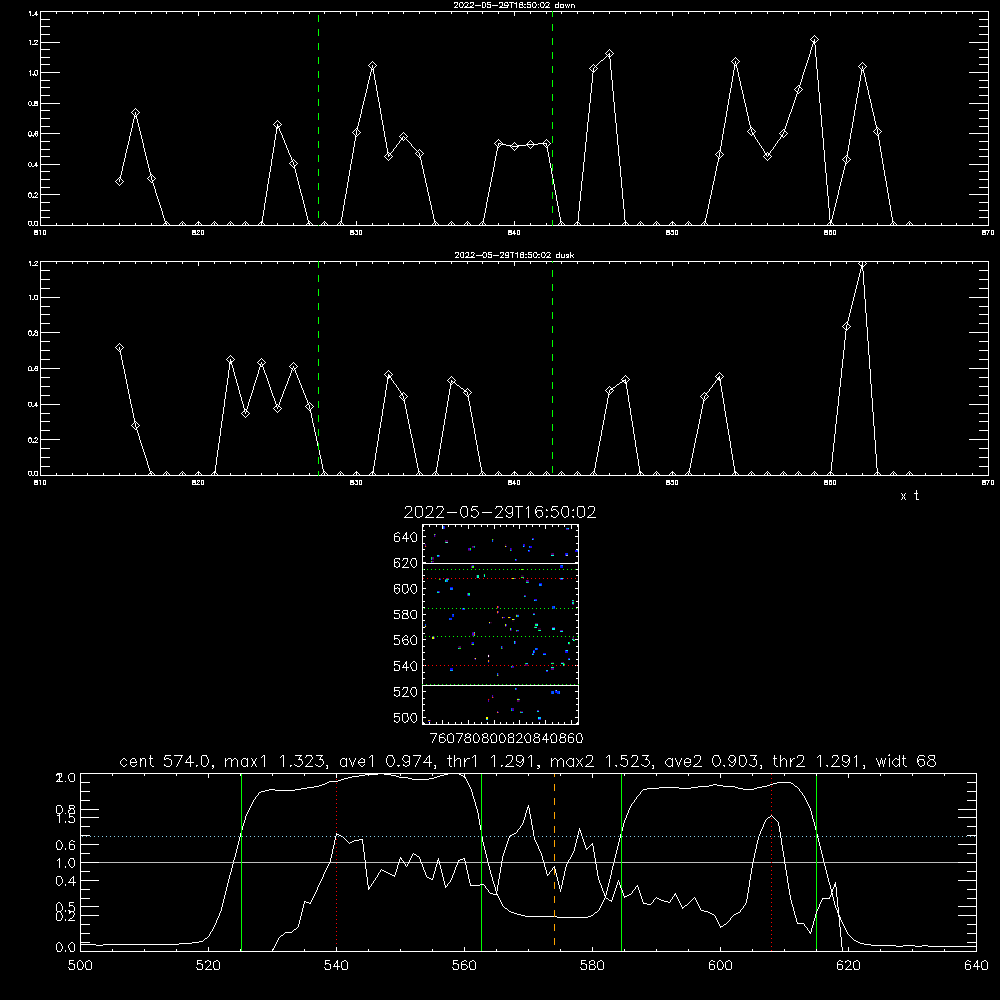1000x1000 pixels.
Task: Click '580' on the bottom profile plot x-axis
Action: pyautogui.click(x=592, y=966)
